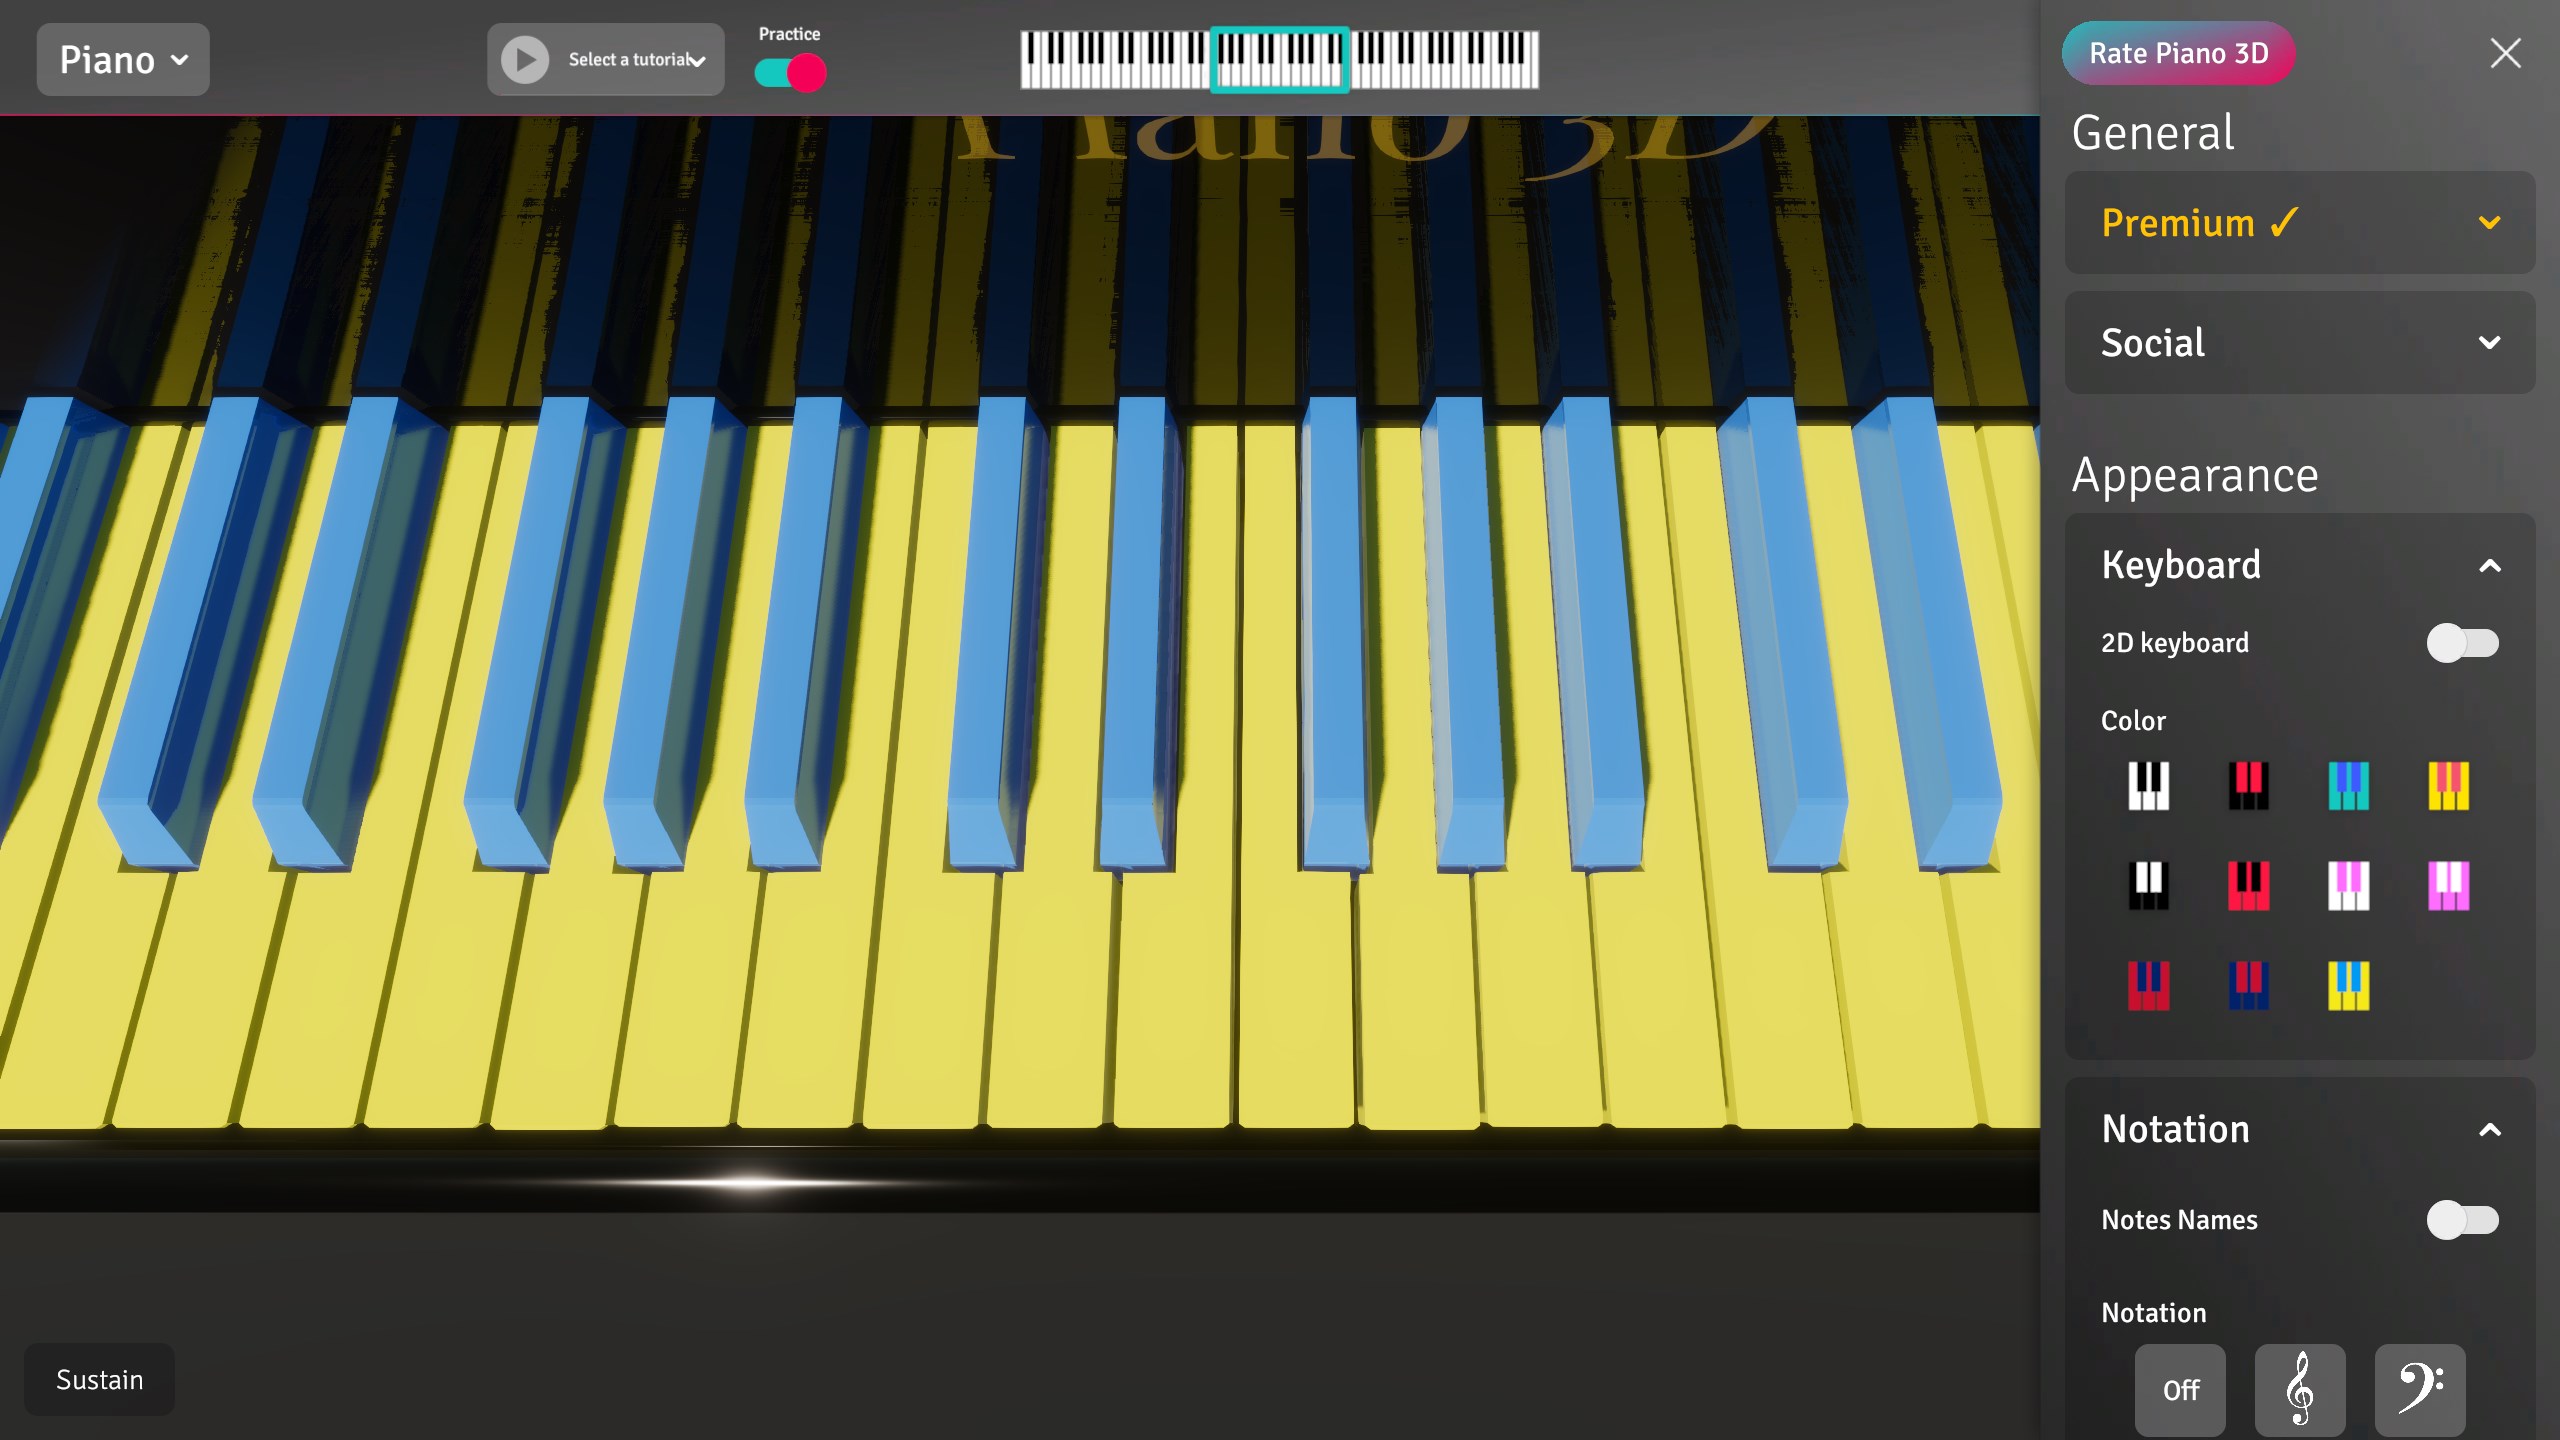The width and height of the screenshot is (2560, 1440).
Task: Select red keys with navy sharps theme
Action: 2148,986
